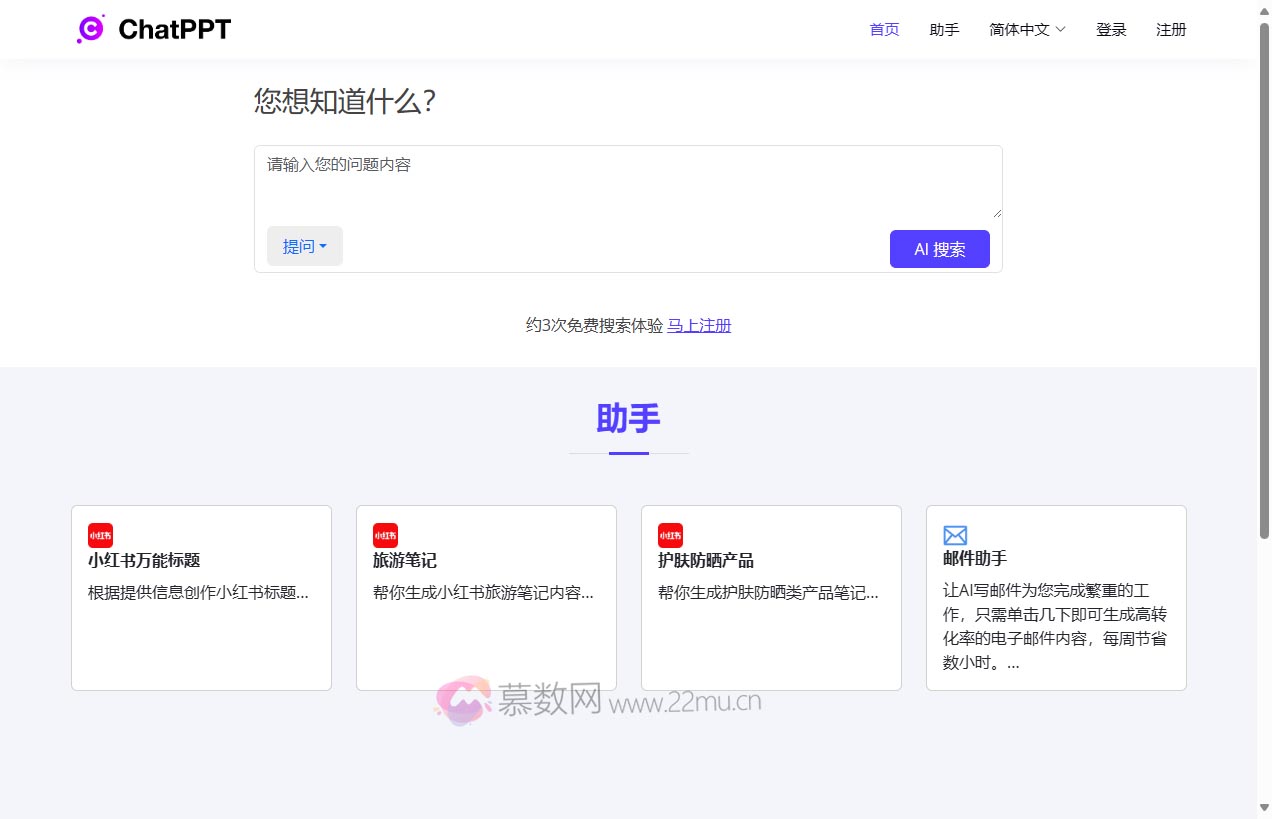Click the textarea resize handle corner
The height and width of the screenshot is (819, 1272).
tap(996, 212)
